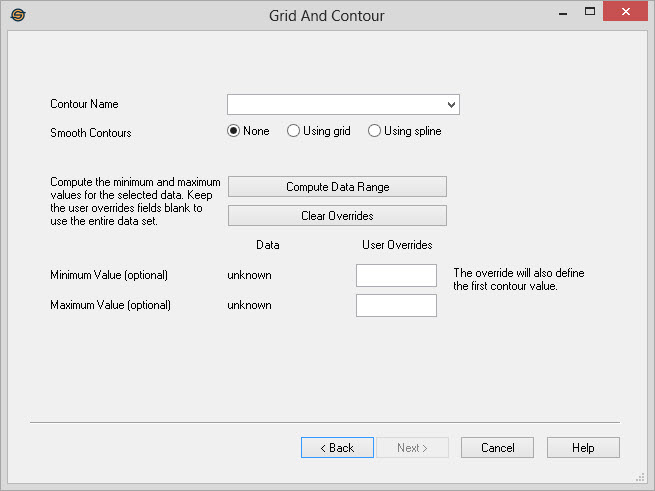Go to the previous step with Back
655x491 pixels.
tap(337, 448)
